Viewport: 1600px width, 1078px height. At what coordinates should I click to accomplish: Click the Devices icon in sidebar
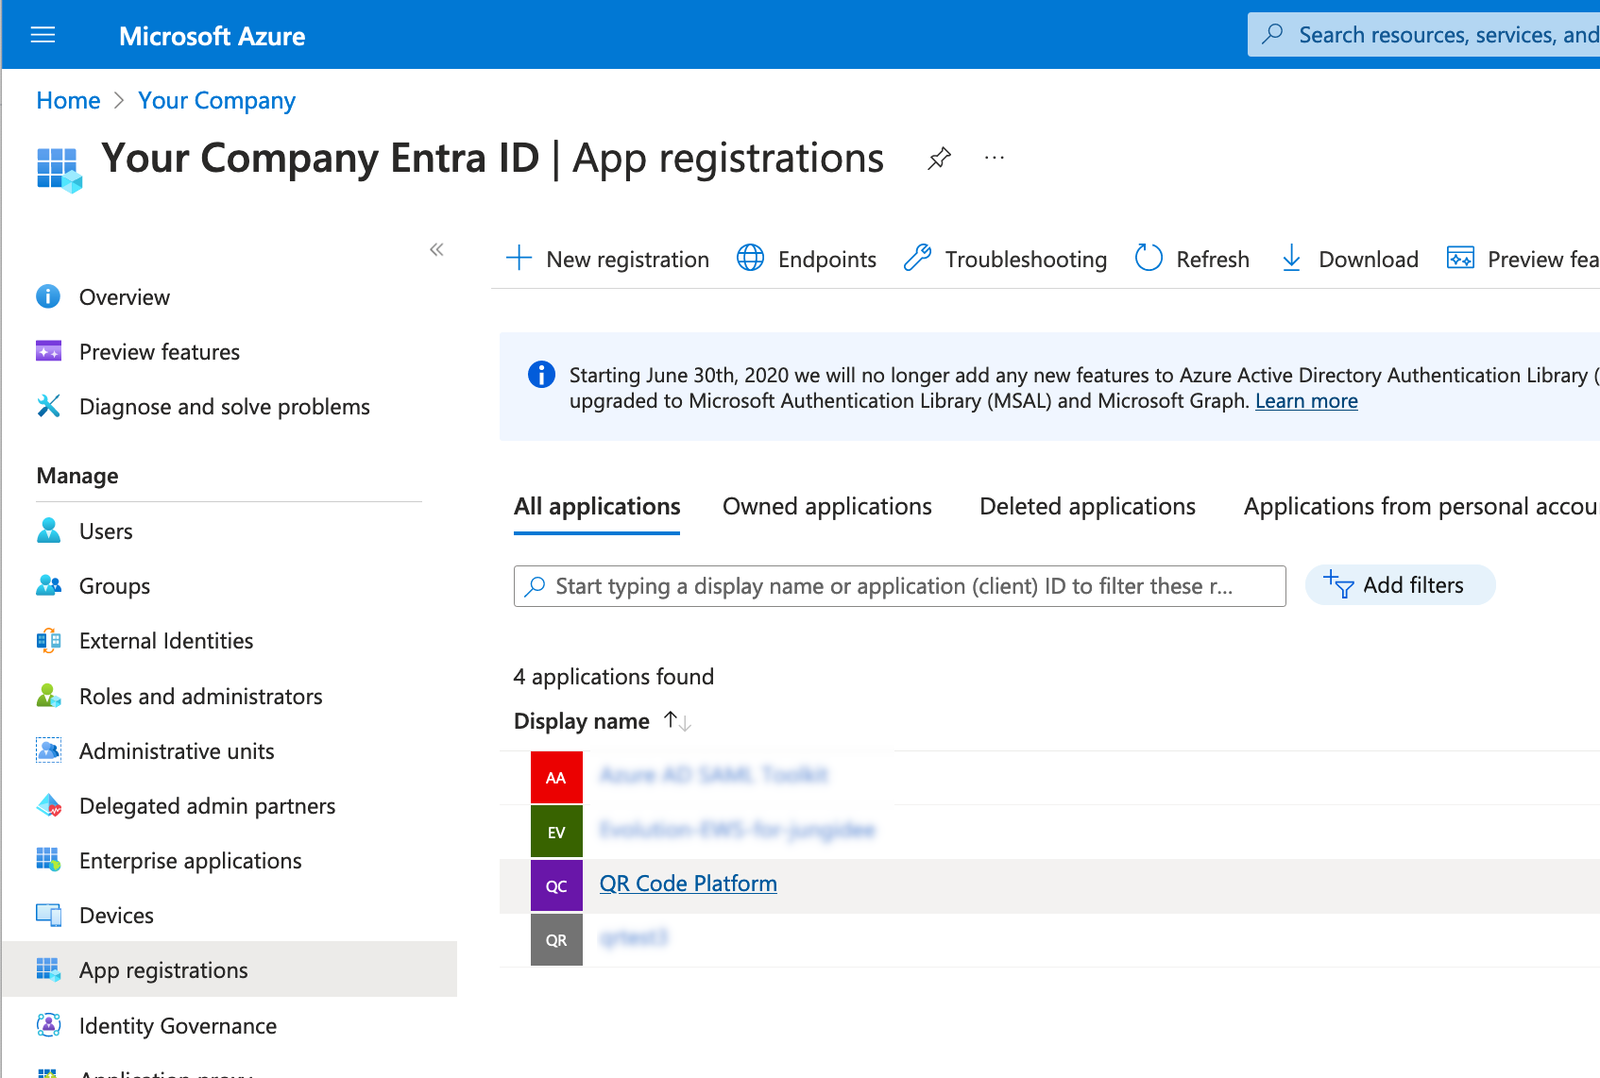[48, 915]
